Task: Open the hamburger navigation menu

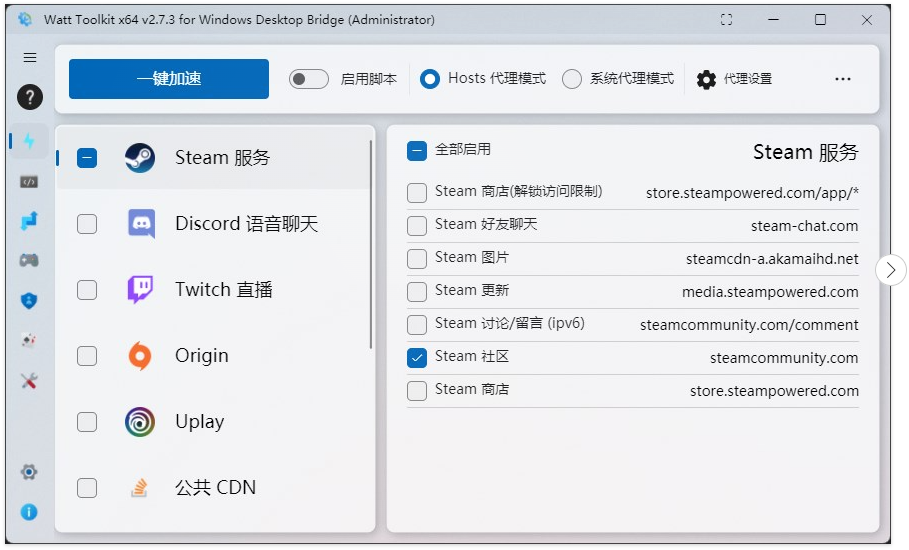Action: [30, 57]
